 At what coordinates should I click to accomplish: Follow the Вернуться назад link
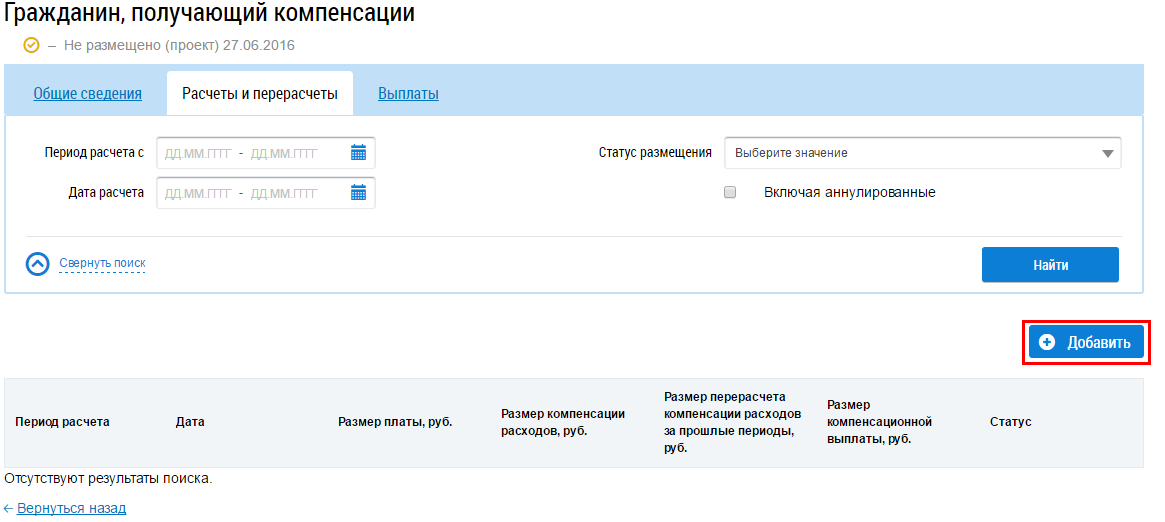pyautogui.click(x=71, y=508)
